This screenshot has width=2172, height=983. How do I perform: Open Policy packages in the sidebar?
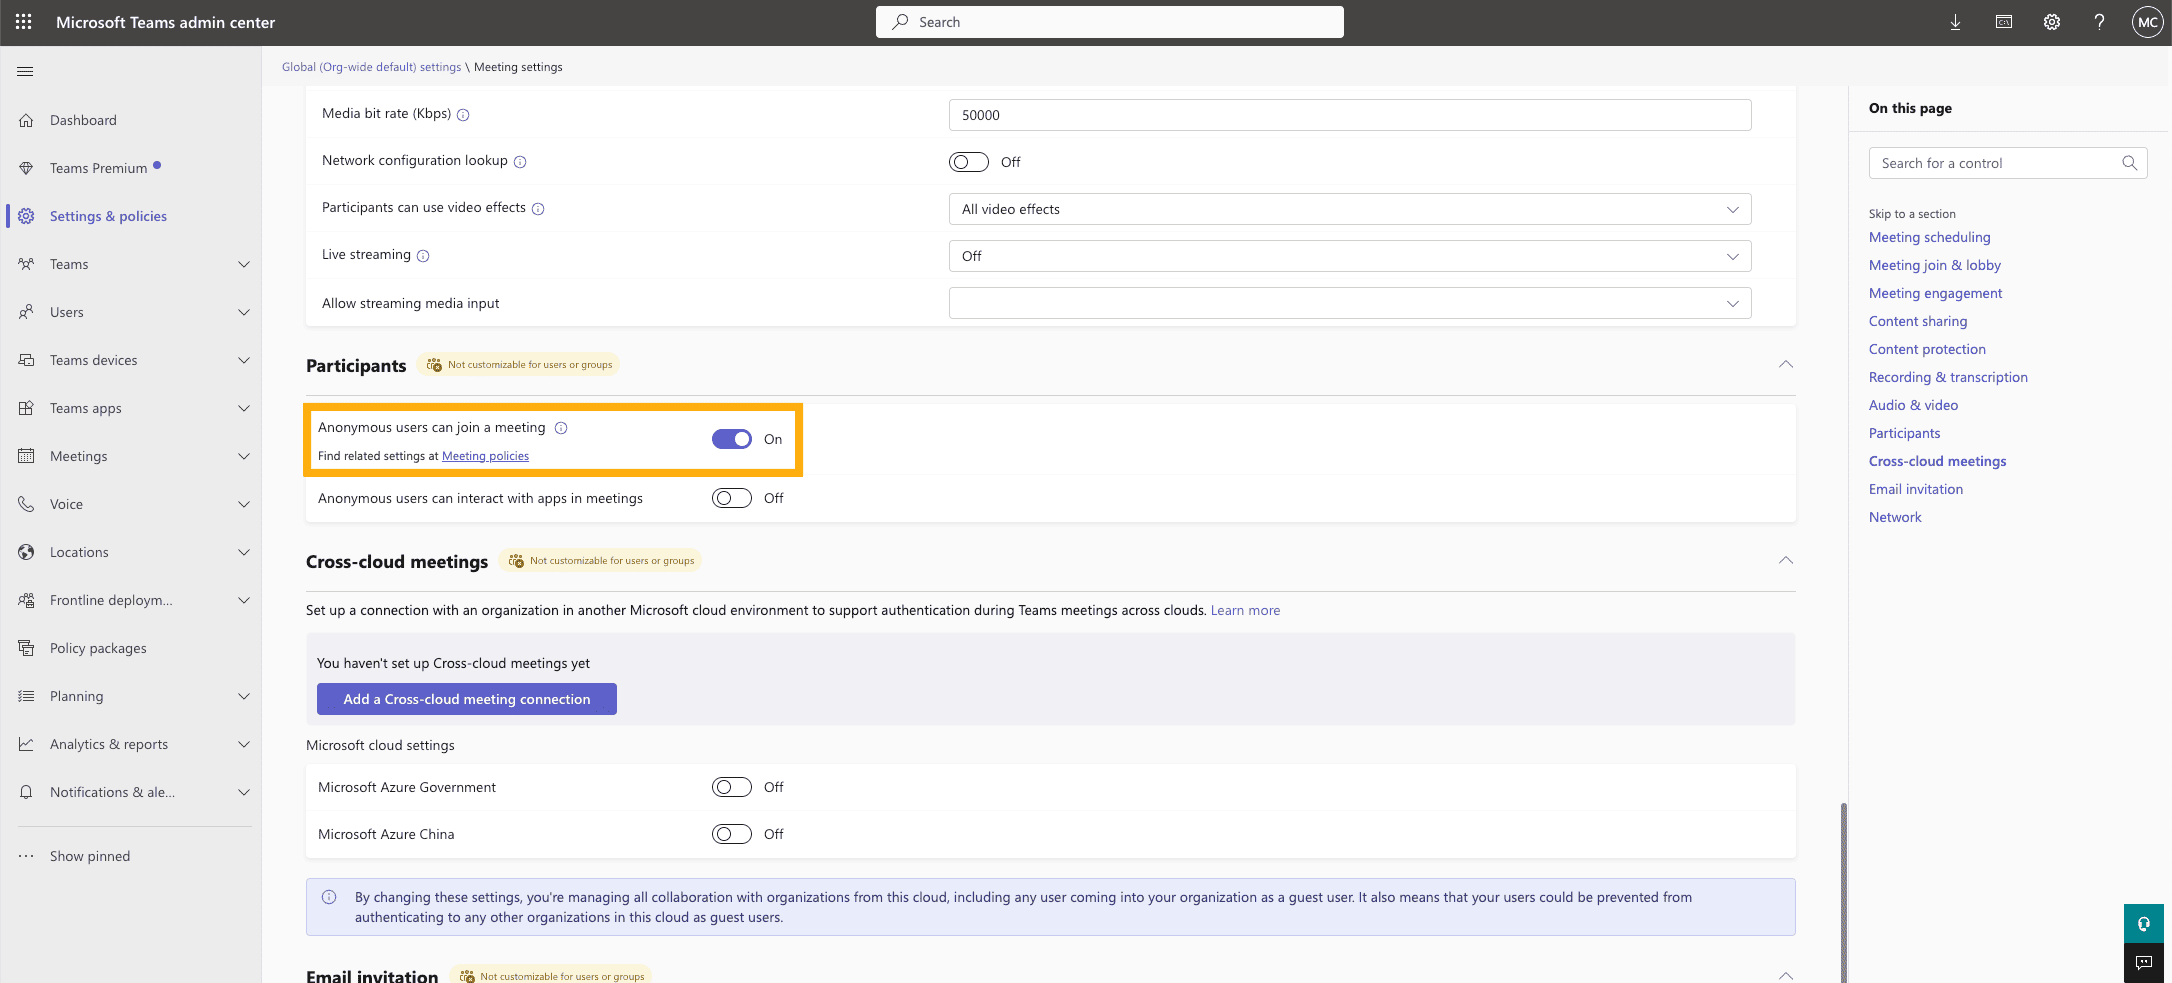(98, 648)
